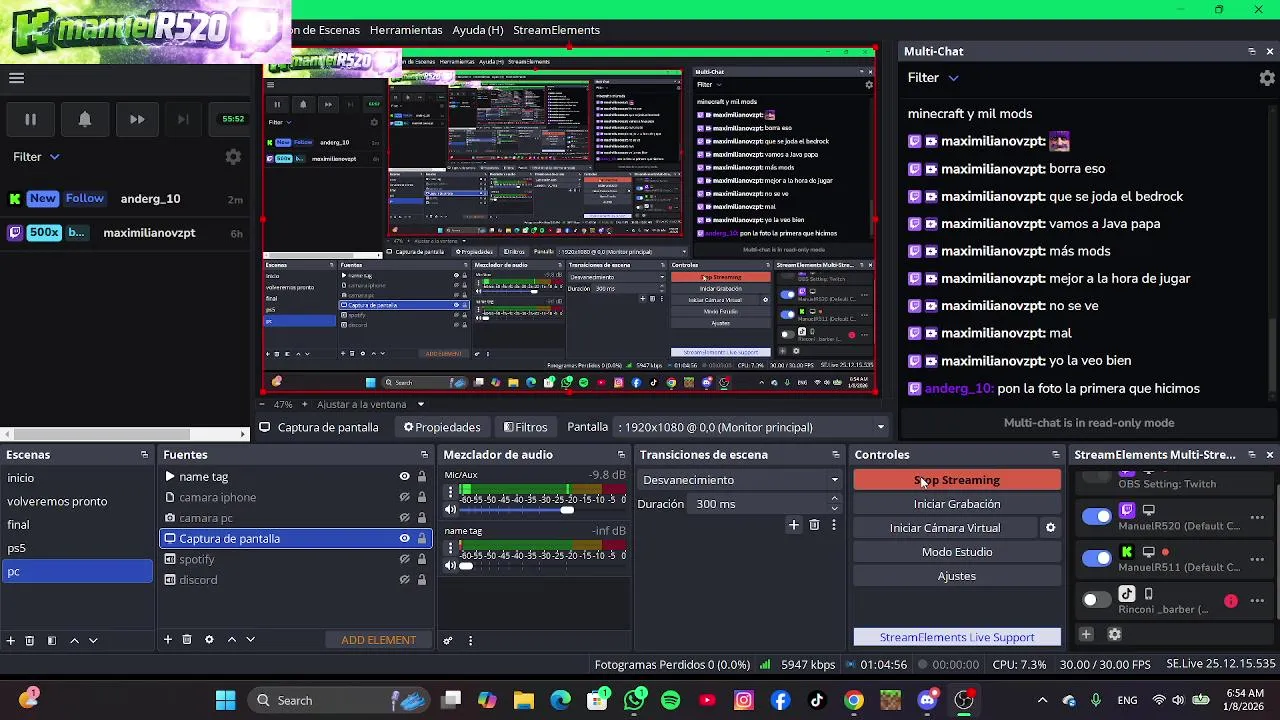Image resolution: width=1280 pixels, height=720 pixels.
Task: Mute name tag audio speaker icon
Action: click(450, 566)
